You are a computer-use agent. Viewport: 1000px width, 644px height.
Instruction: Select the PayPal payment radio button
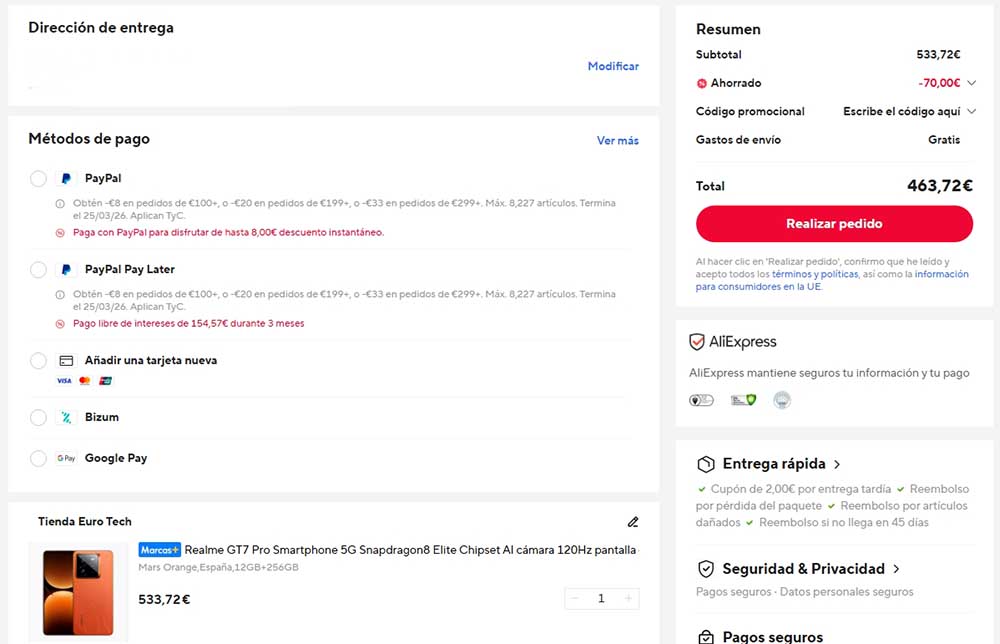(x=38, y=178)
